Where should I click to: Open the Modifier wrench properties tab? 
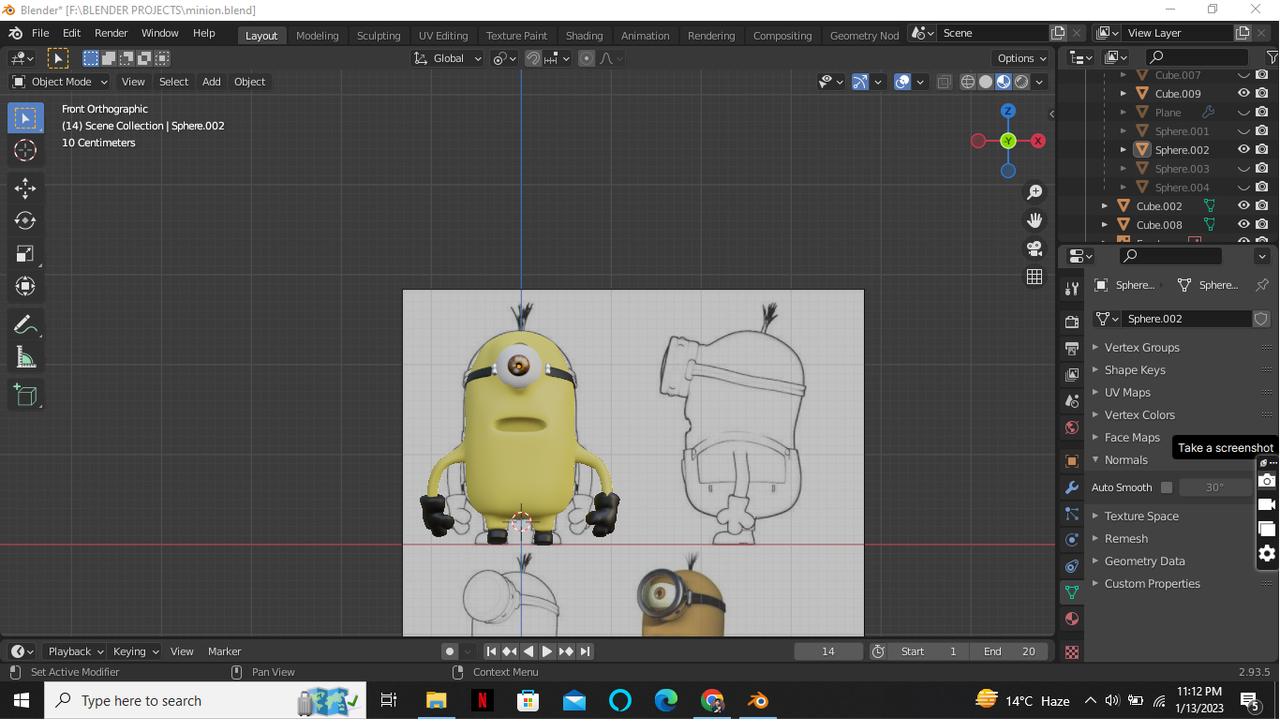tap(1072, 488)
